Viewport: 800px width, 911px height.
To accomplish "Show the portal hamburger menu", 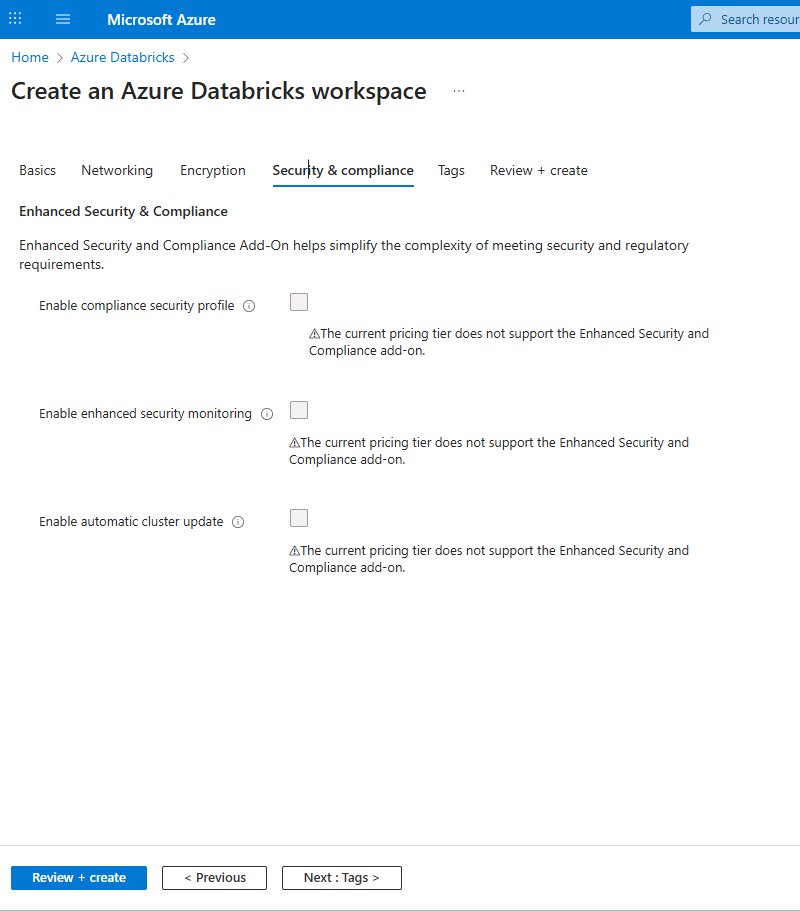I will tap(63, 19).
